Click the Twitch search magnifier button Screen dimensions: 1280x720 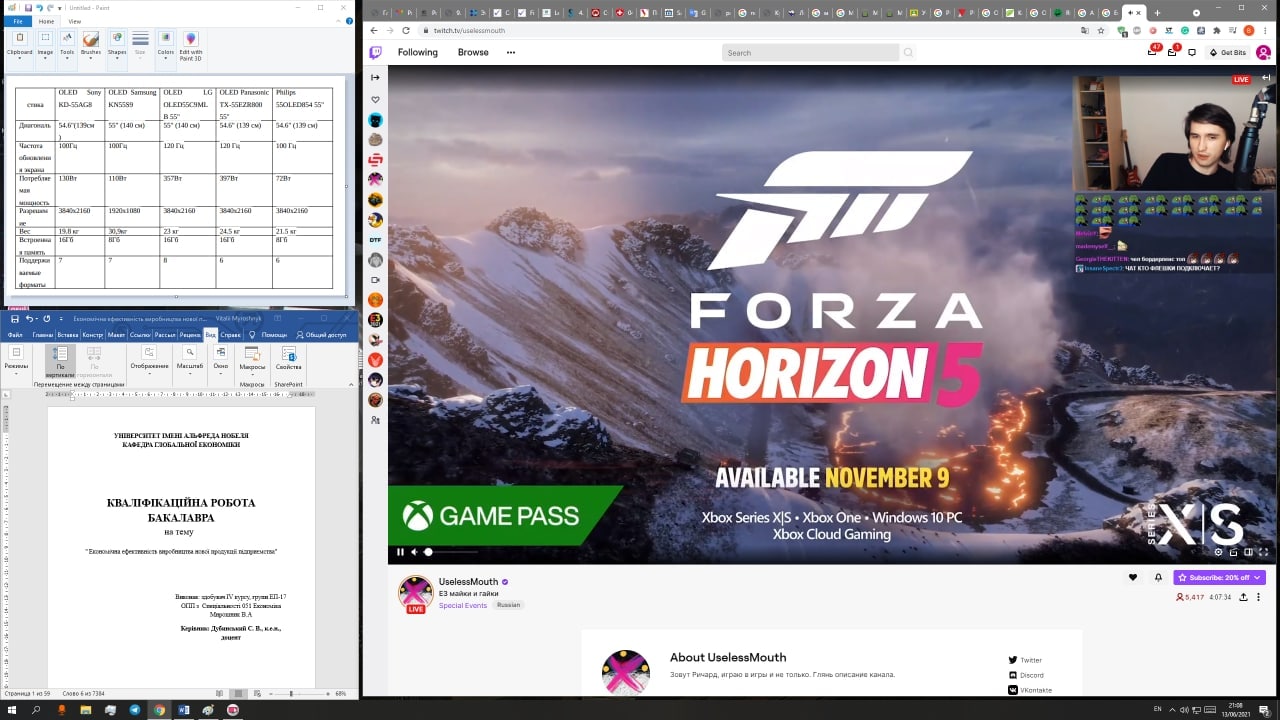click(x=908, y=52)
